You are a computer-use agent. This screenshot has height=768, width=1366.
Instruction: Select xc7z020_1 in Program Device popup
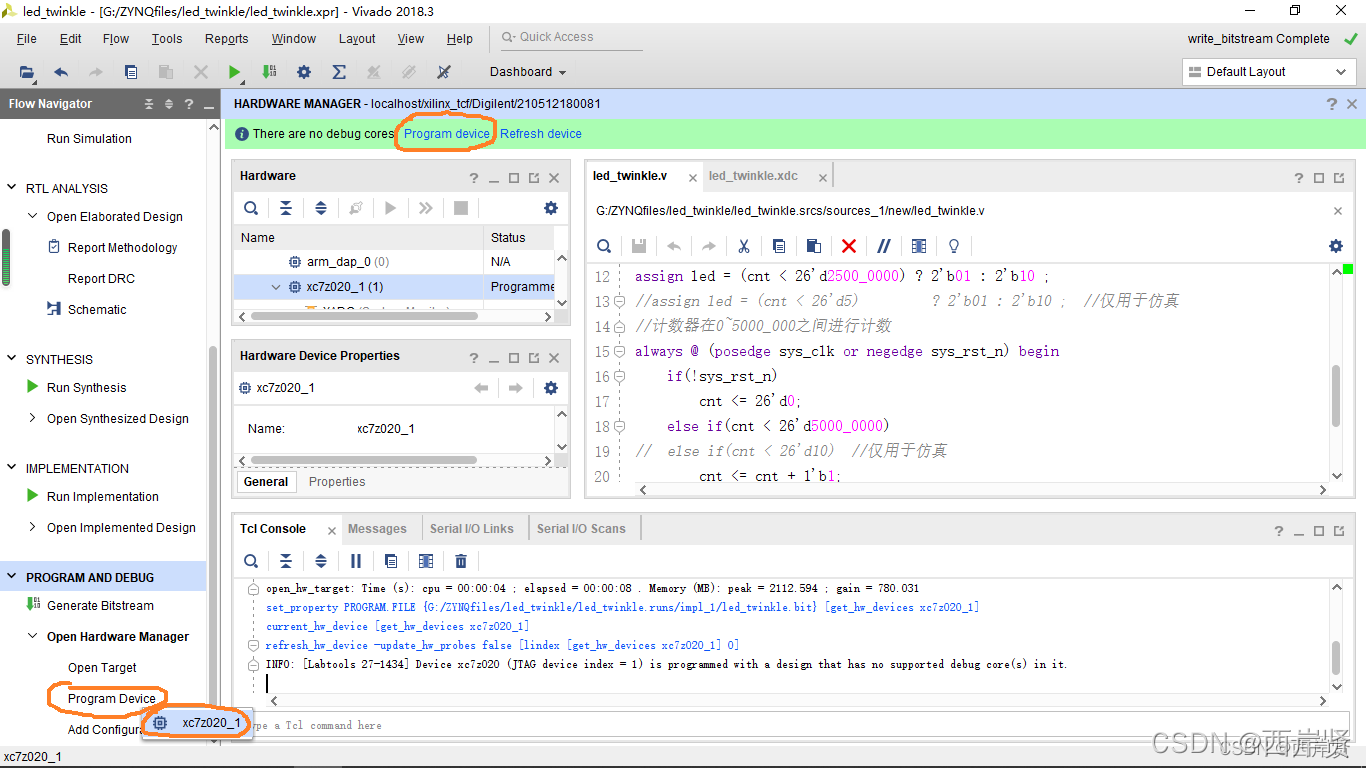196,723
